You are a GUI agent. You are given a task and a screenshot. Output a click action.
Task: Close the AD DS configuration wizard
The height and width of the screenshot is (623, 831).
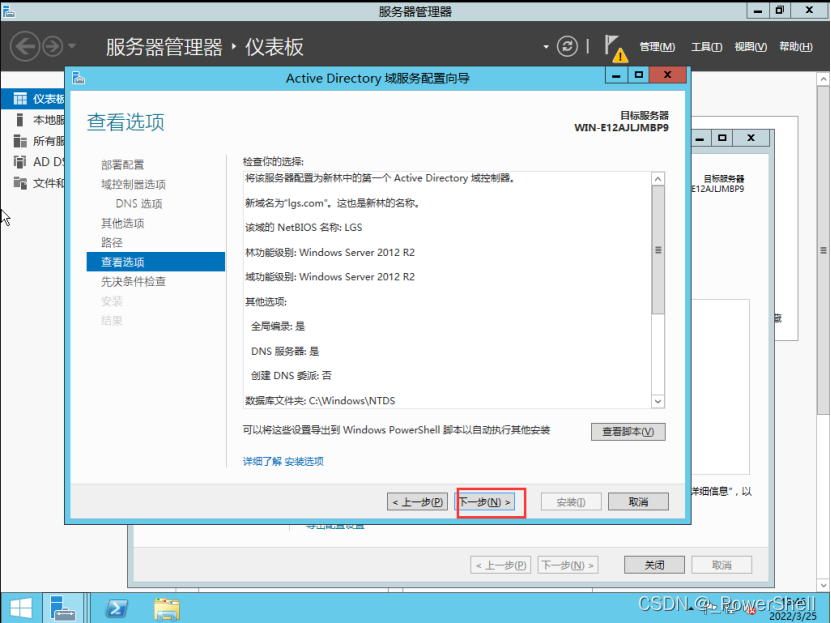pos(668,75)
